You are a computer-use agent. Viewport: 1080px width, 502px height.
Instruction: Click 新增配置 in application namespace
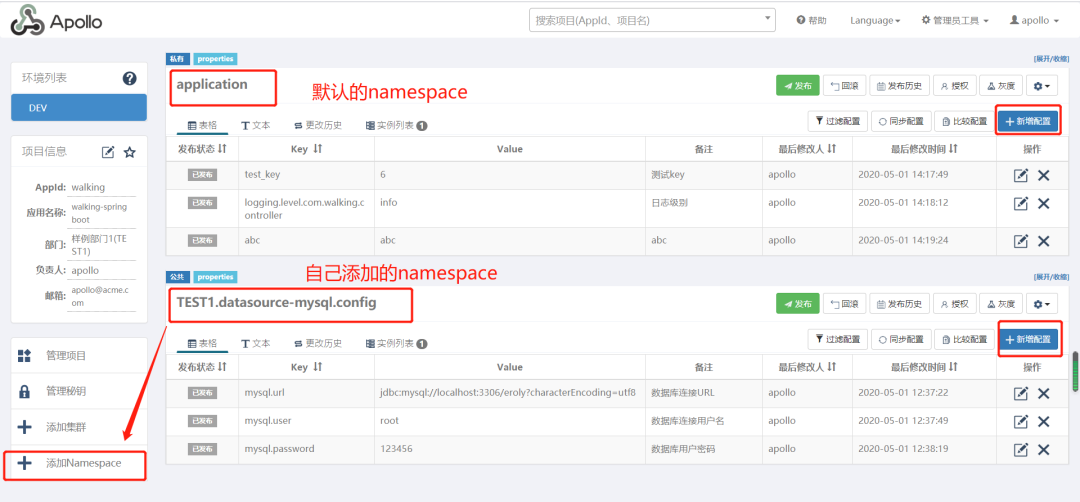point(1028,121)
